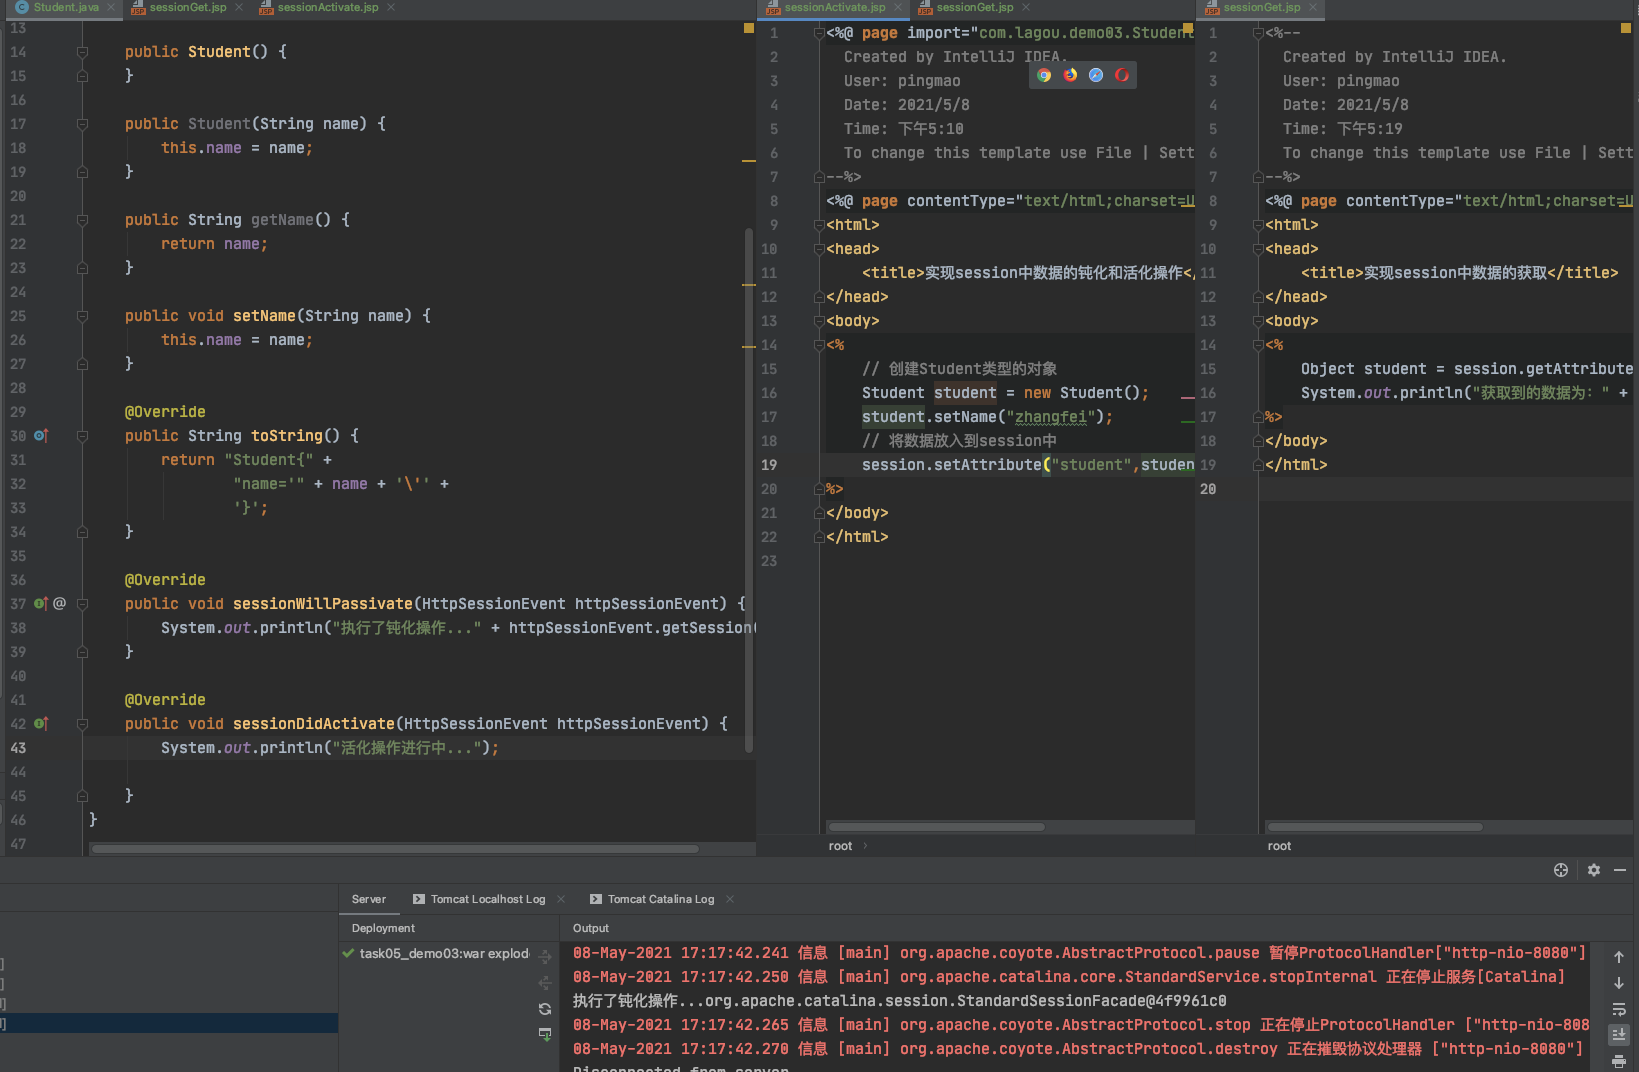1639x1072 pixels.
Task: Click 'Output' header label in Server panel
Action: click(x=590, y=928)
